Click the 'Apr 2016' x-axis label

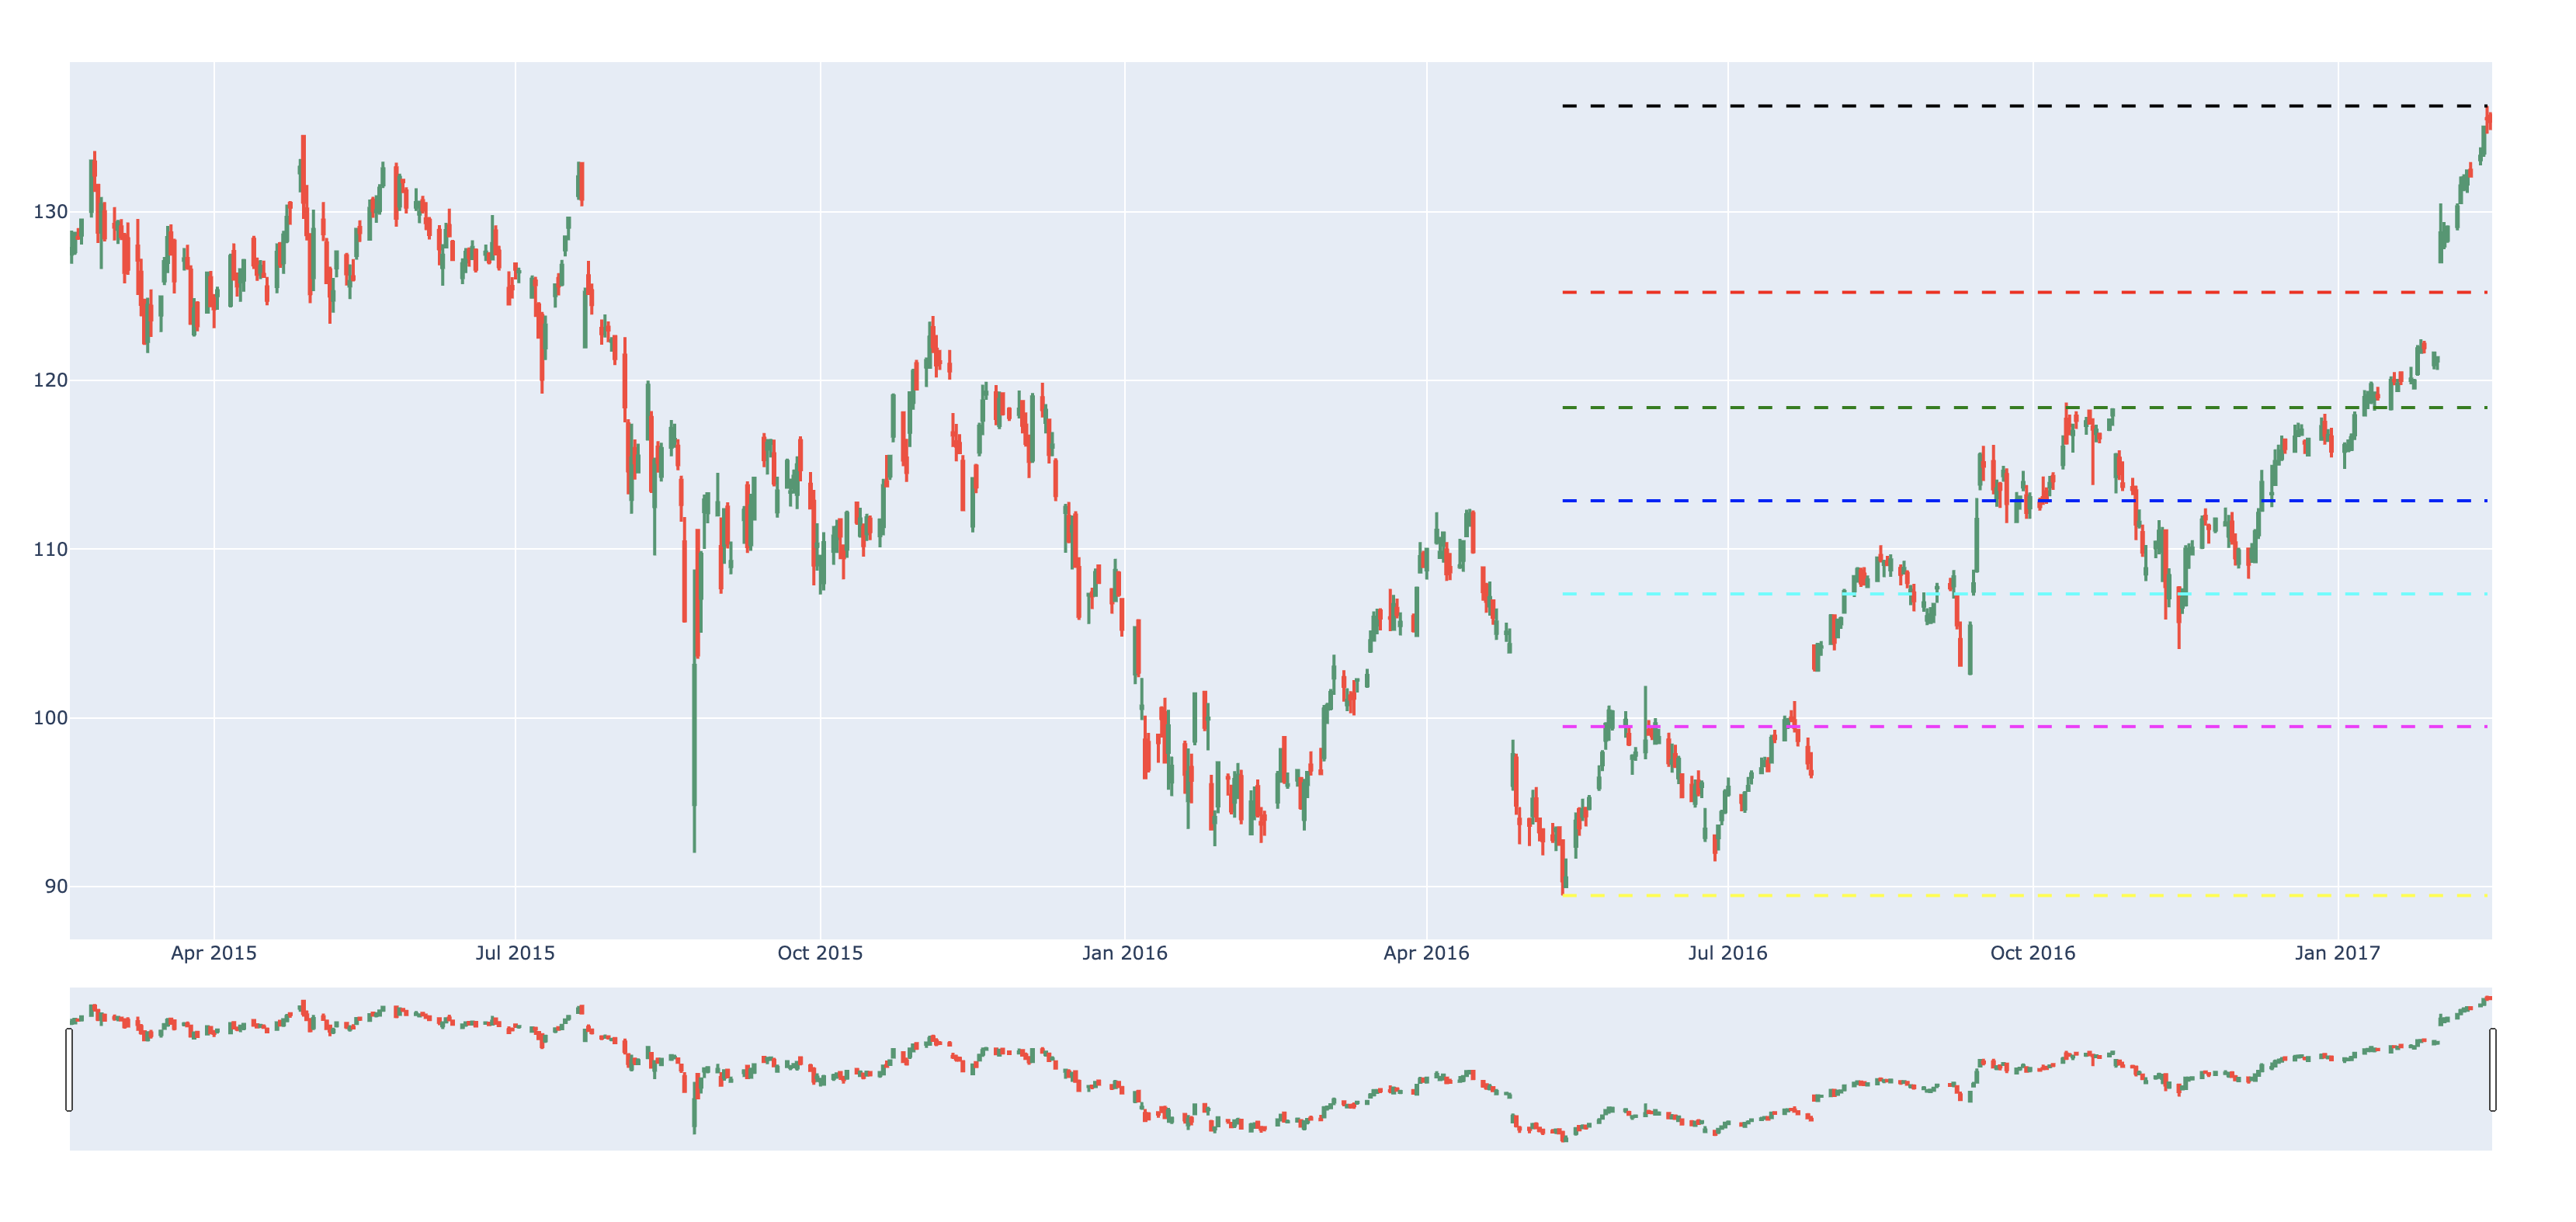(1426, 953)
